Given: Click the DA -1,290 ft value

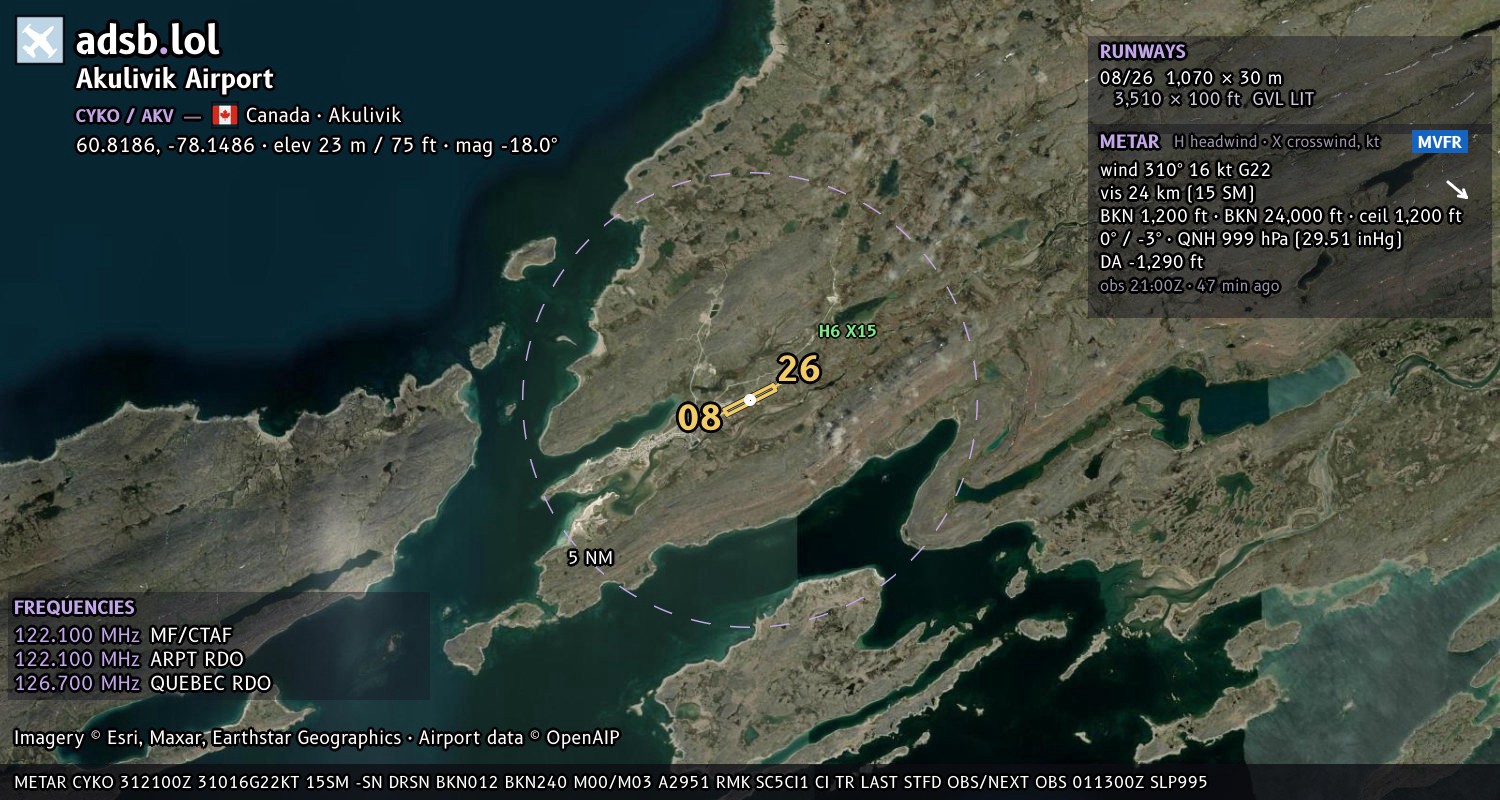Looking at the screenshot, I should (1151, 262).
